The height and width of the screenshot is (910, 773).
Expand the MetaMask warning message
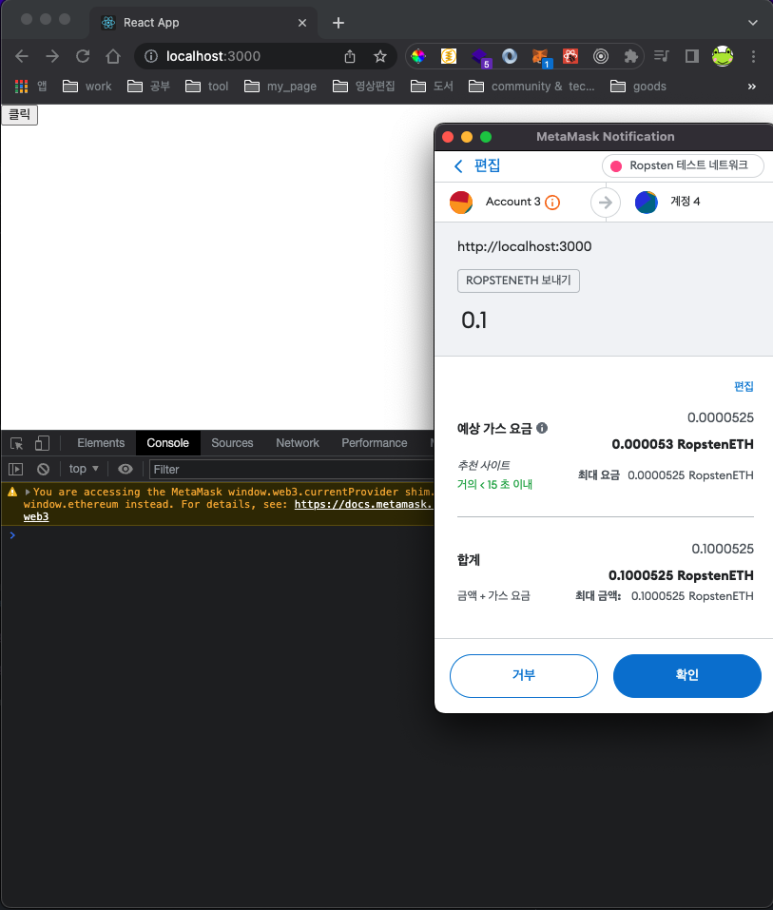[x=27, y=492]
